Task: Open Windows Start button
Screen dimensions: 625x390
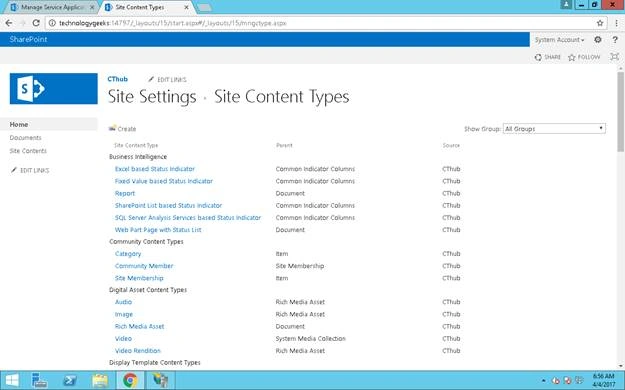Action: pyautogui.click(x=12, y=380)
